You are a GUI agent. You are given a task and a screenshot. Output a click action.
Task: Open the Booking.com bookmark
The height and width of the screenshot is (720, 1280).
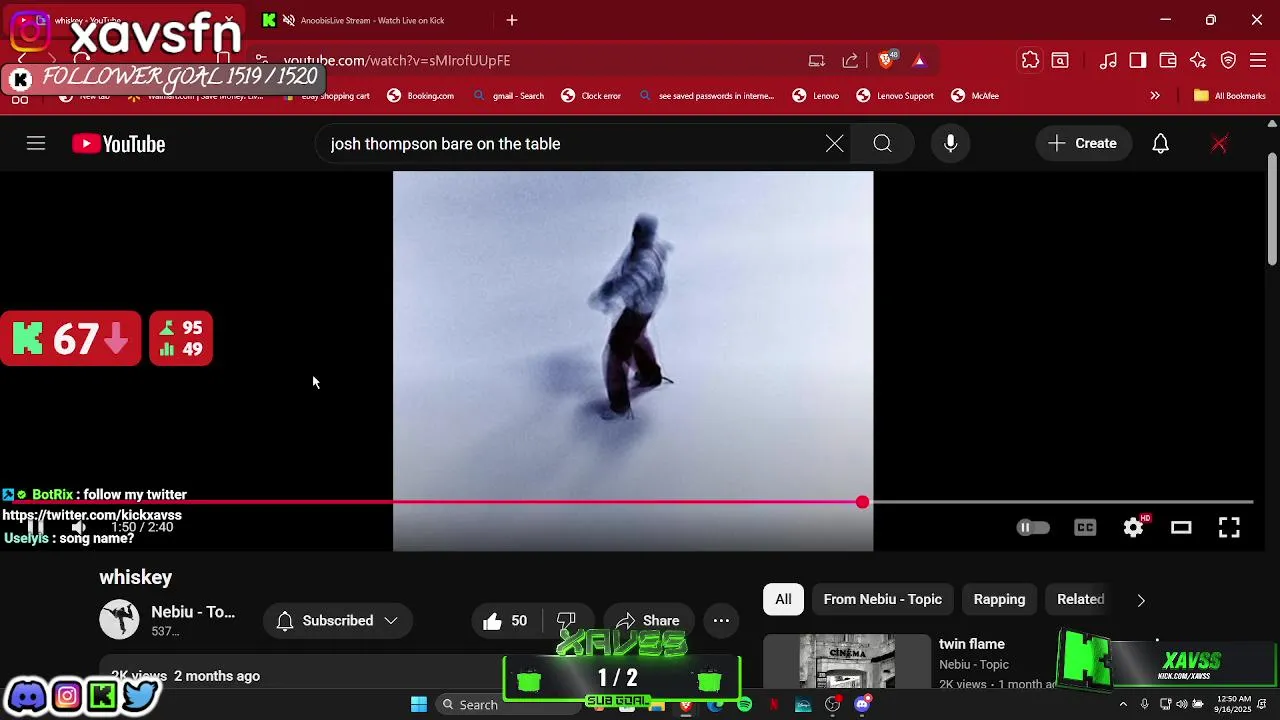tap(420, 96)
